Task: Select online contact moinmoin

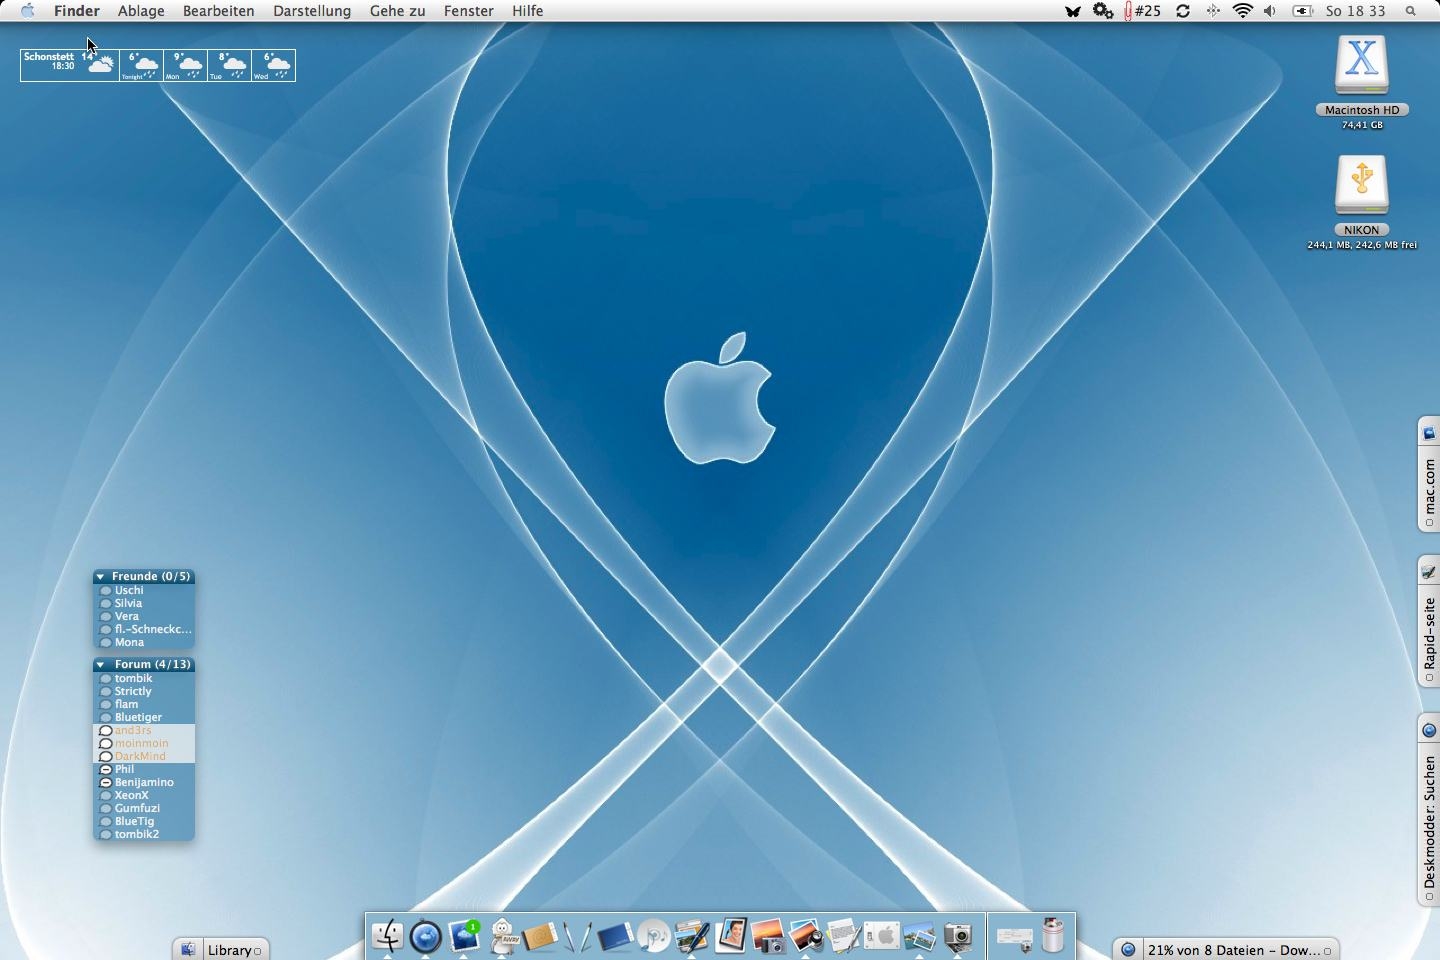Action: click(144, 743)
